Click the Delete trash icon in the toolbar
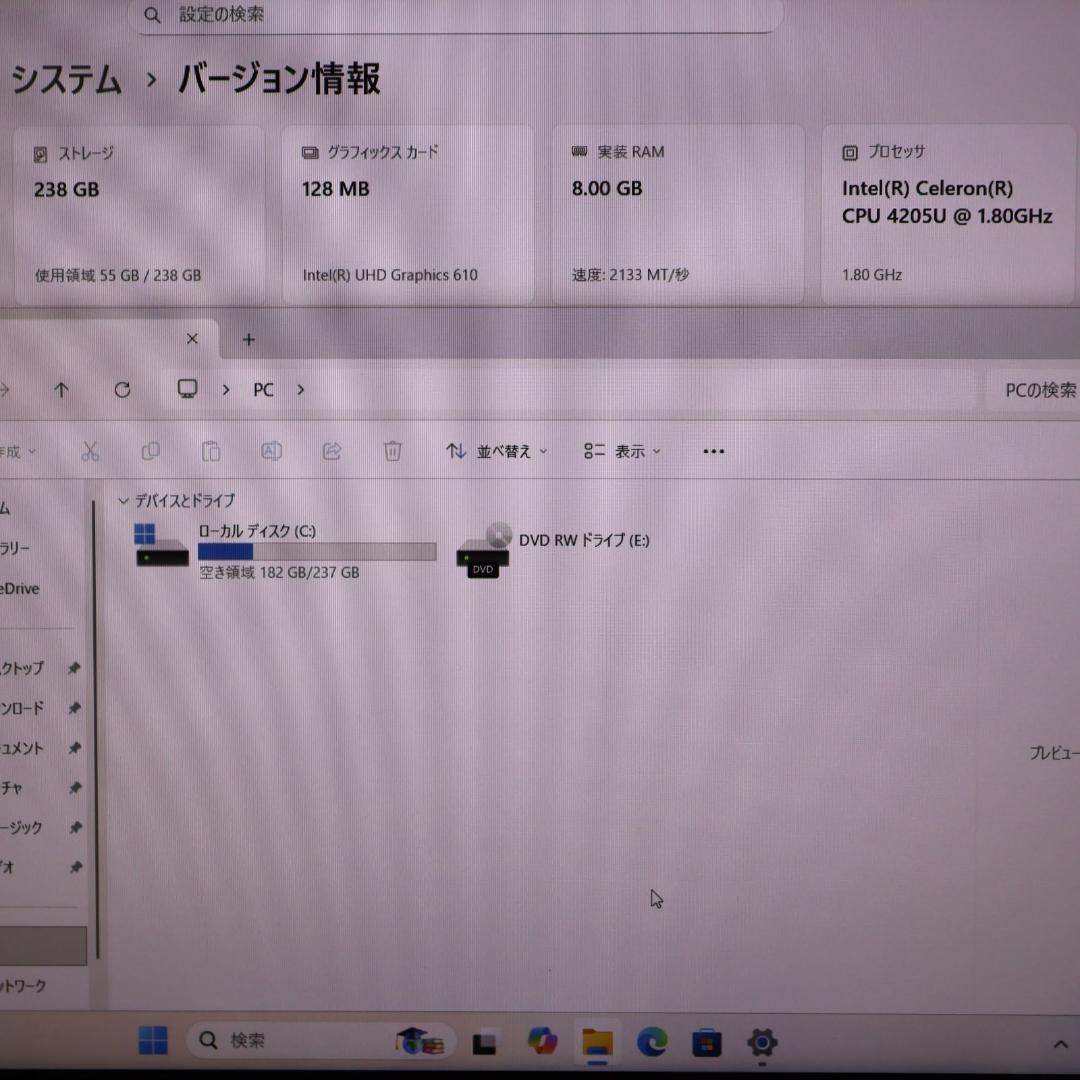Viewport: 1080px width, 1080px height. (392, 451)
